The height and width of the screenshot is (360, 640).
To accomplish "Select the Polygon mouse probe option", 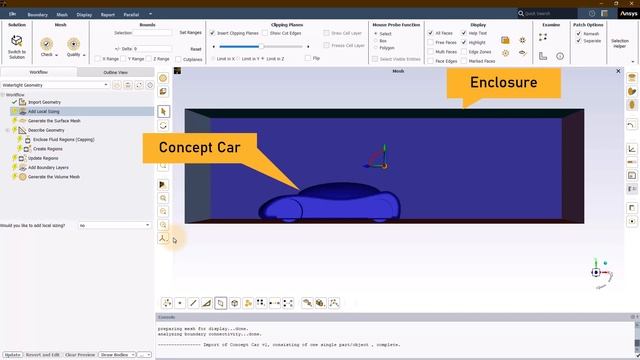I will coord(376,48).
